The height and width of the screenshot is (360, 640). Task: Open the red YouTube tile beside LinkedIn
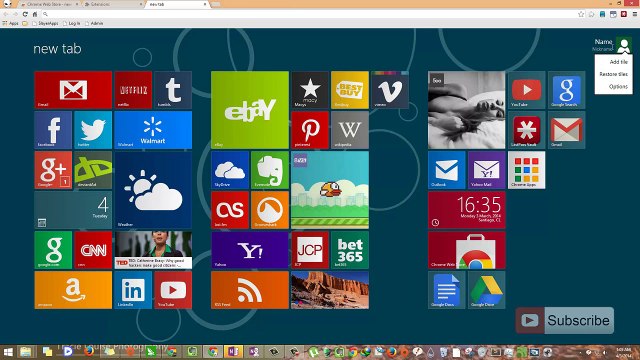coord(173,290)
